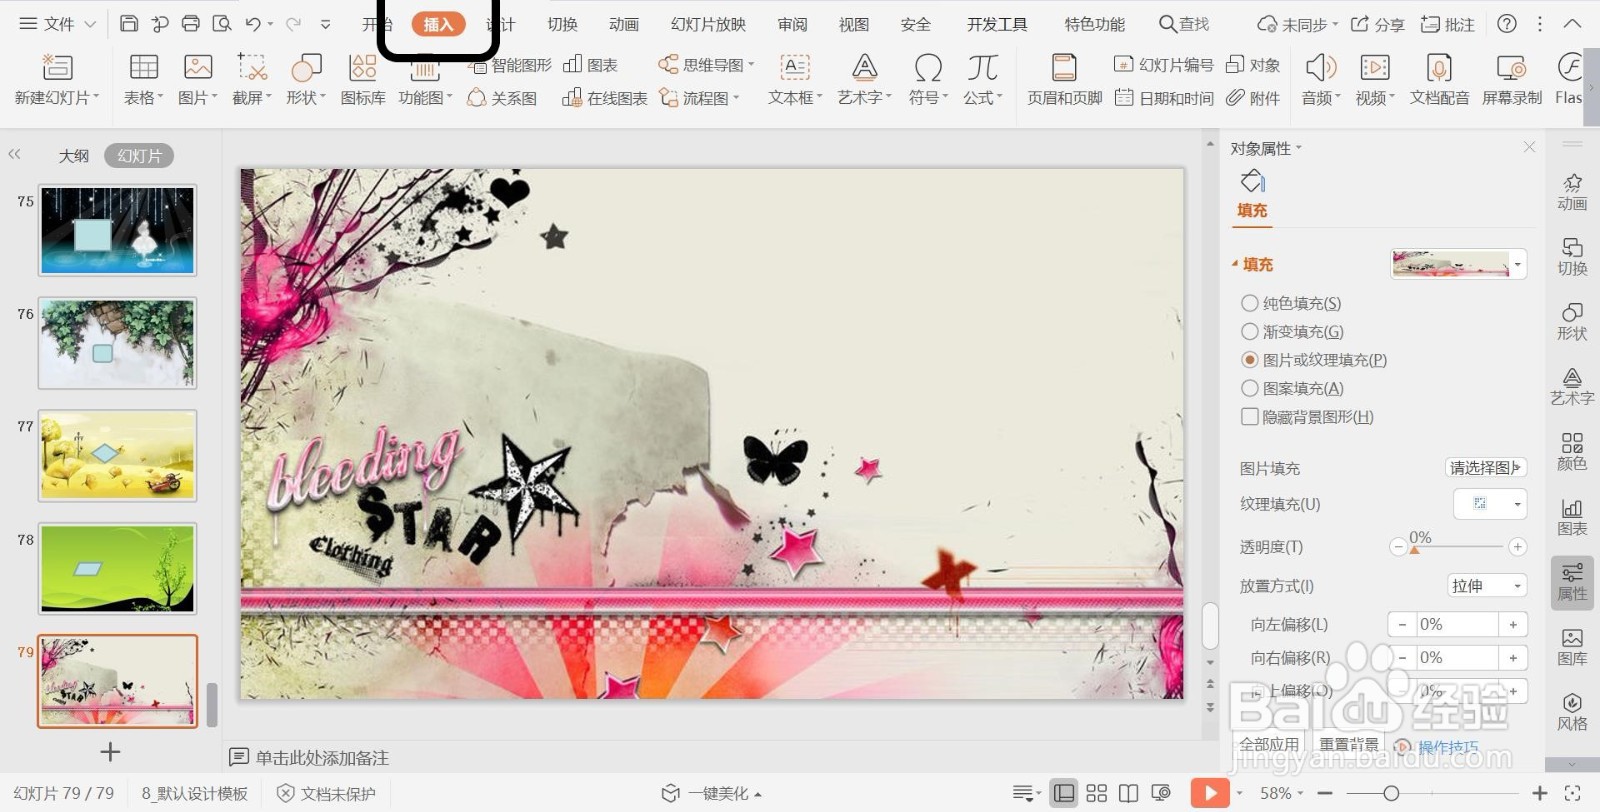The height and width of the screenshot is (812, 1600).
Task: Start slideshow with orange play button
Action: (1210, 793)
